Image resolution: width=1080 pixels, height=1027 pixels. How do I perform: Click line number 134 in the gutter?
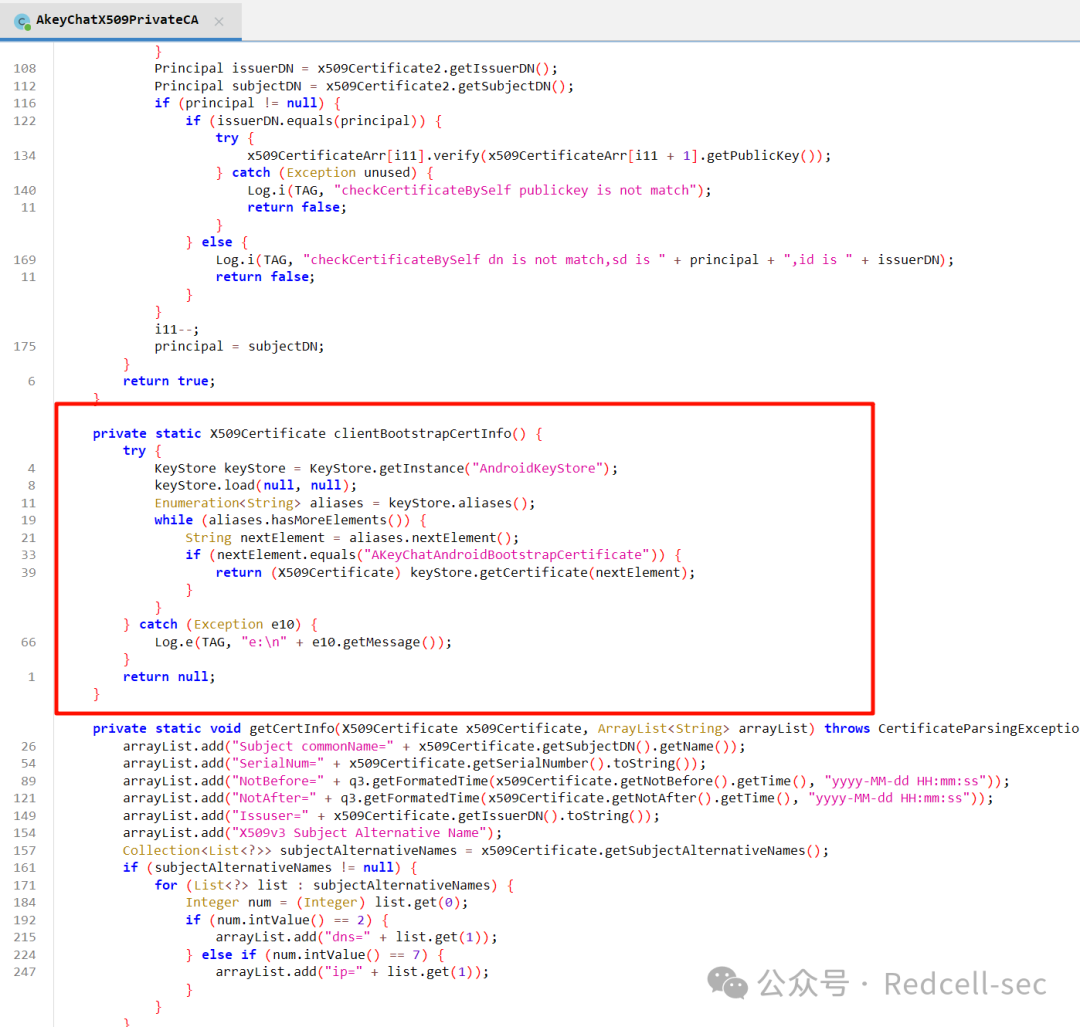click(24, 155)
